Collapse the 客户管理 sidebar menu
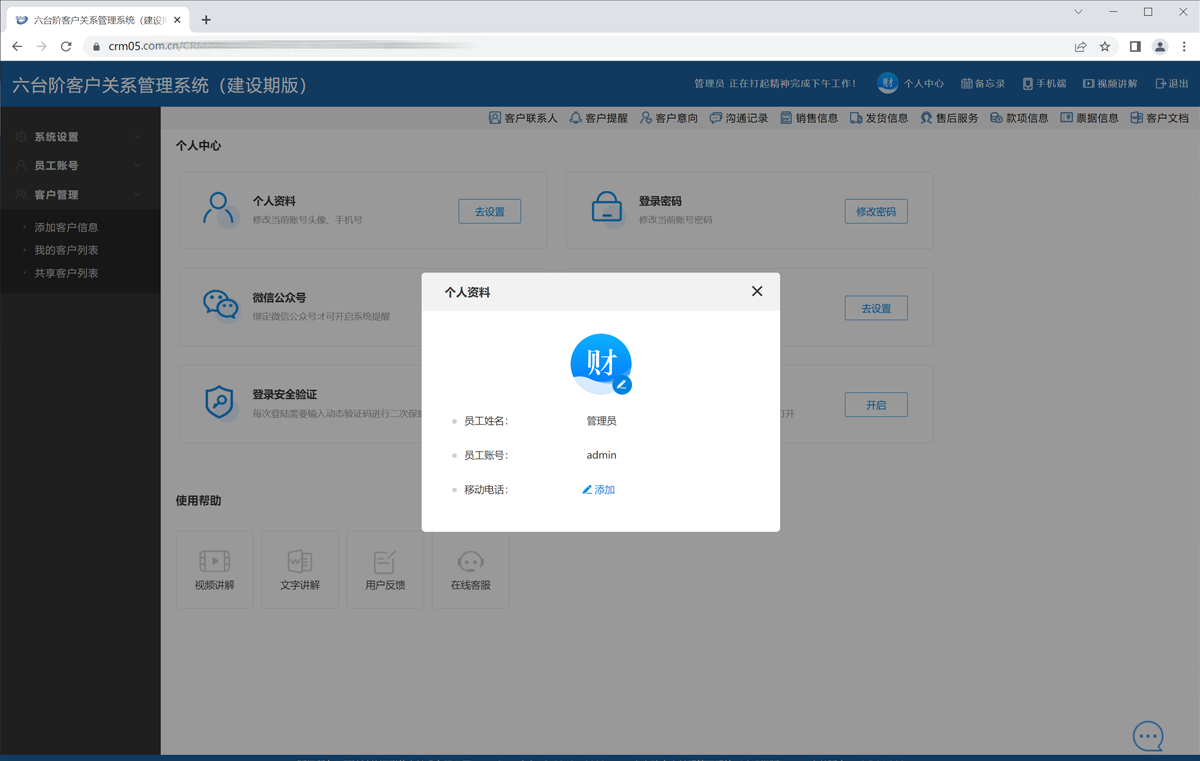 click(80, 195)
